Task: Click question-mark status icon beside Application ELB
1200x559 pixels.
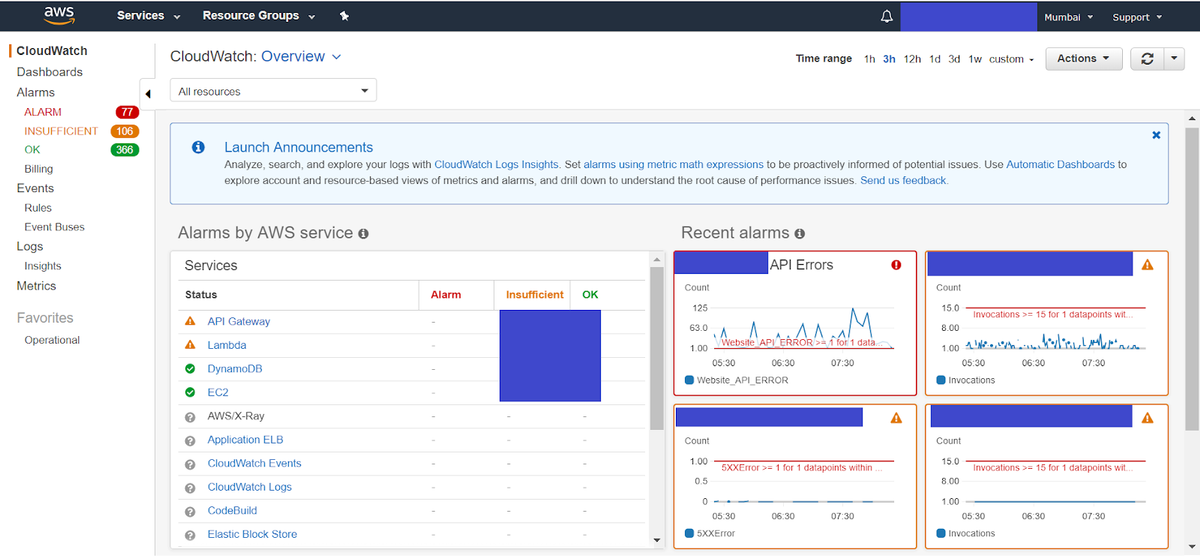Action: coord(190,441)
